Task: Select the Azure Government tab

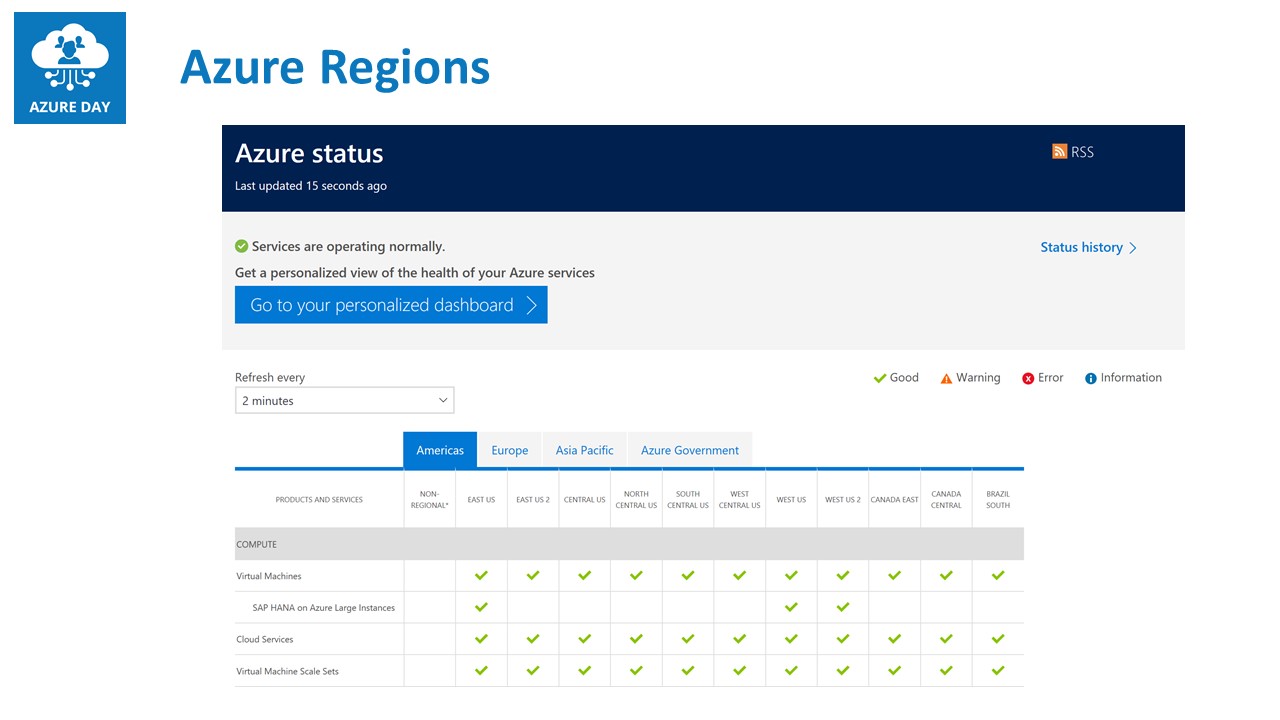Action: [689, 450]
